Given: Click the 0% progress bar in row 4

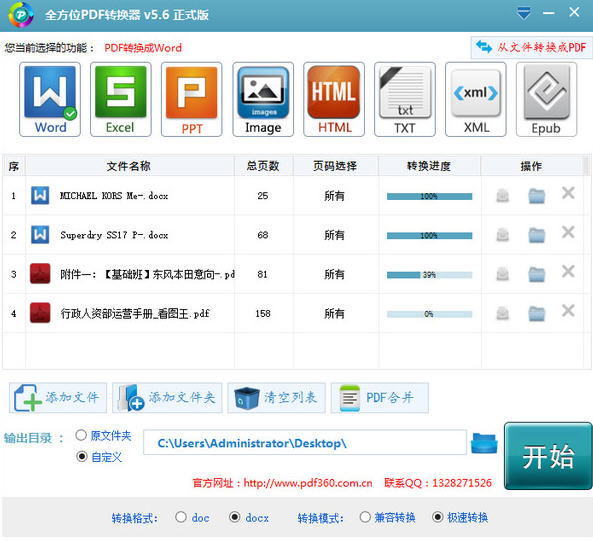Looking at the screenshot, I should point(429,314).
